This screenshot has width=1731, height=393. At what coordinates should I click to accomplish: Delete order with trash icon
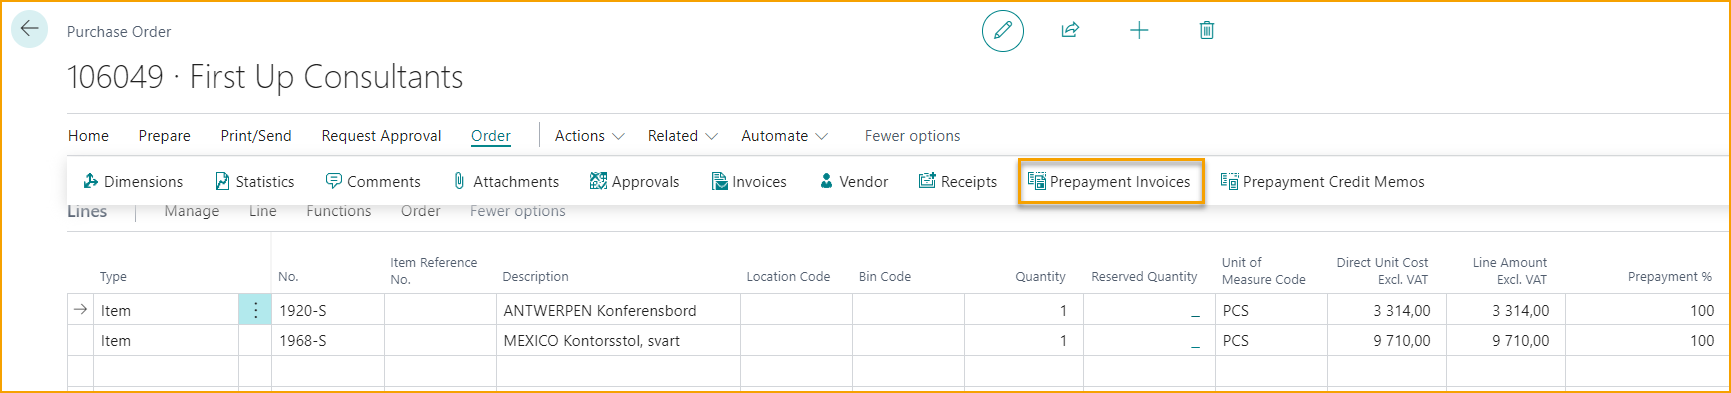click(x=1207, y=30)
